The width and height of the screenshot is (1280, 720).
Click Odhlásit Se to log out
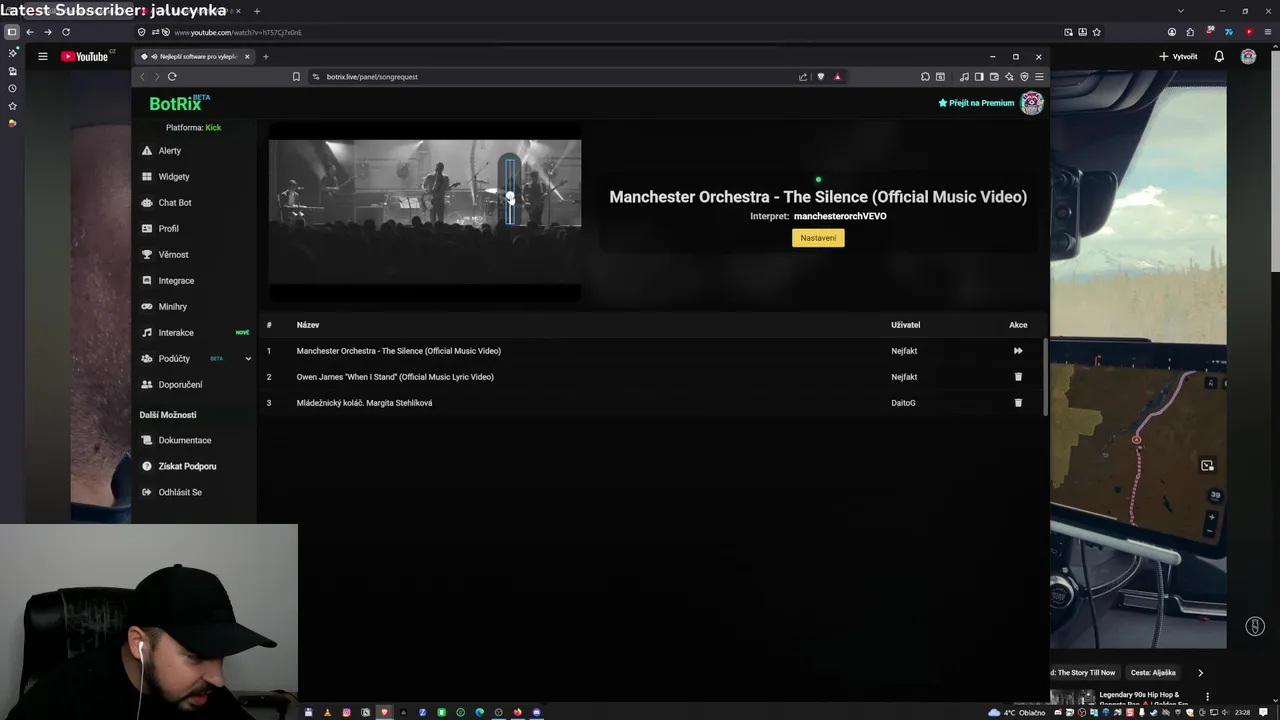(180, 492)
